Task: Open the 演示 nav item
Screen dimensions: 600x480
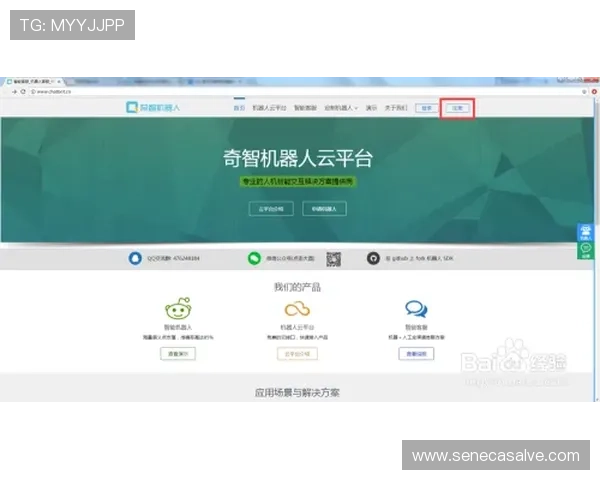Action: [x=371, y=108]
